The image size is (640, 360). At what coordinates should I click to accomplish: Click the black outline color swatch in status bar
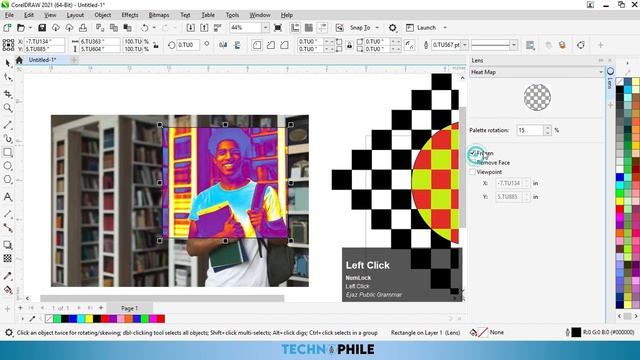click(x=576, y=333)
